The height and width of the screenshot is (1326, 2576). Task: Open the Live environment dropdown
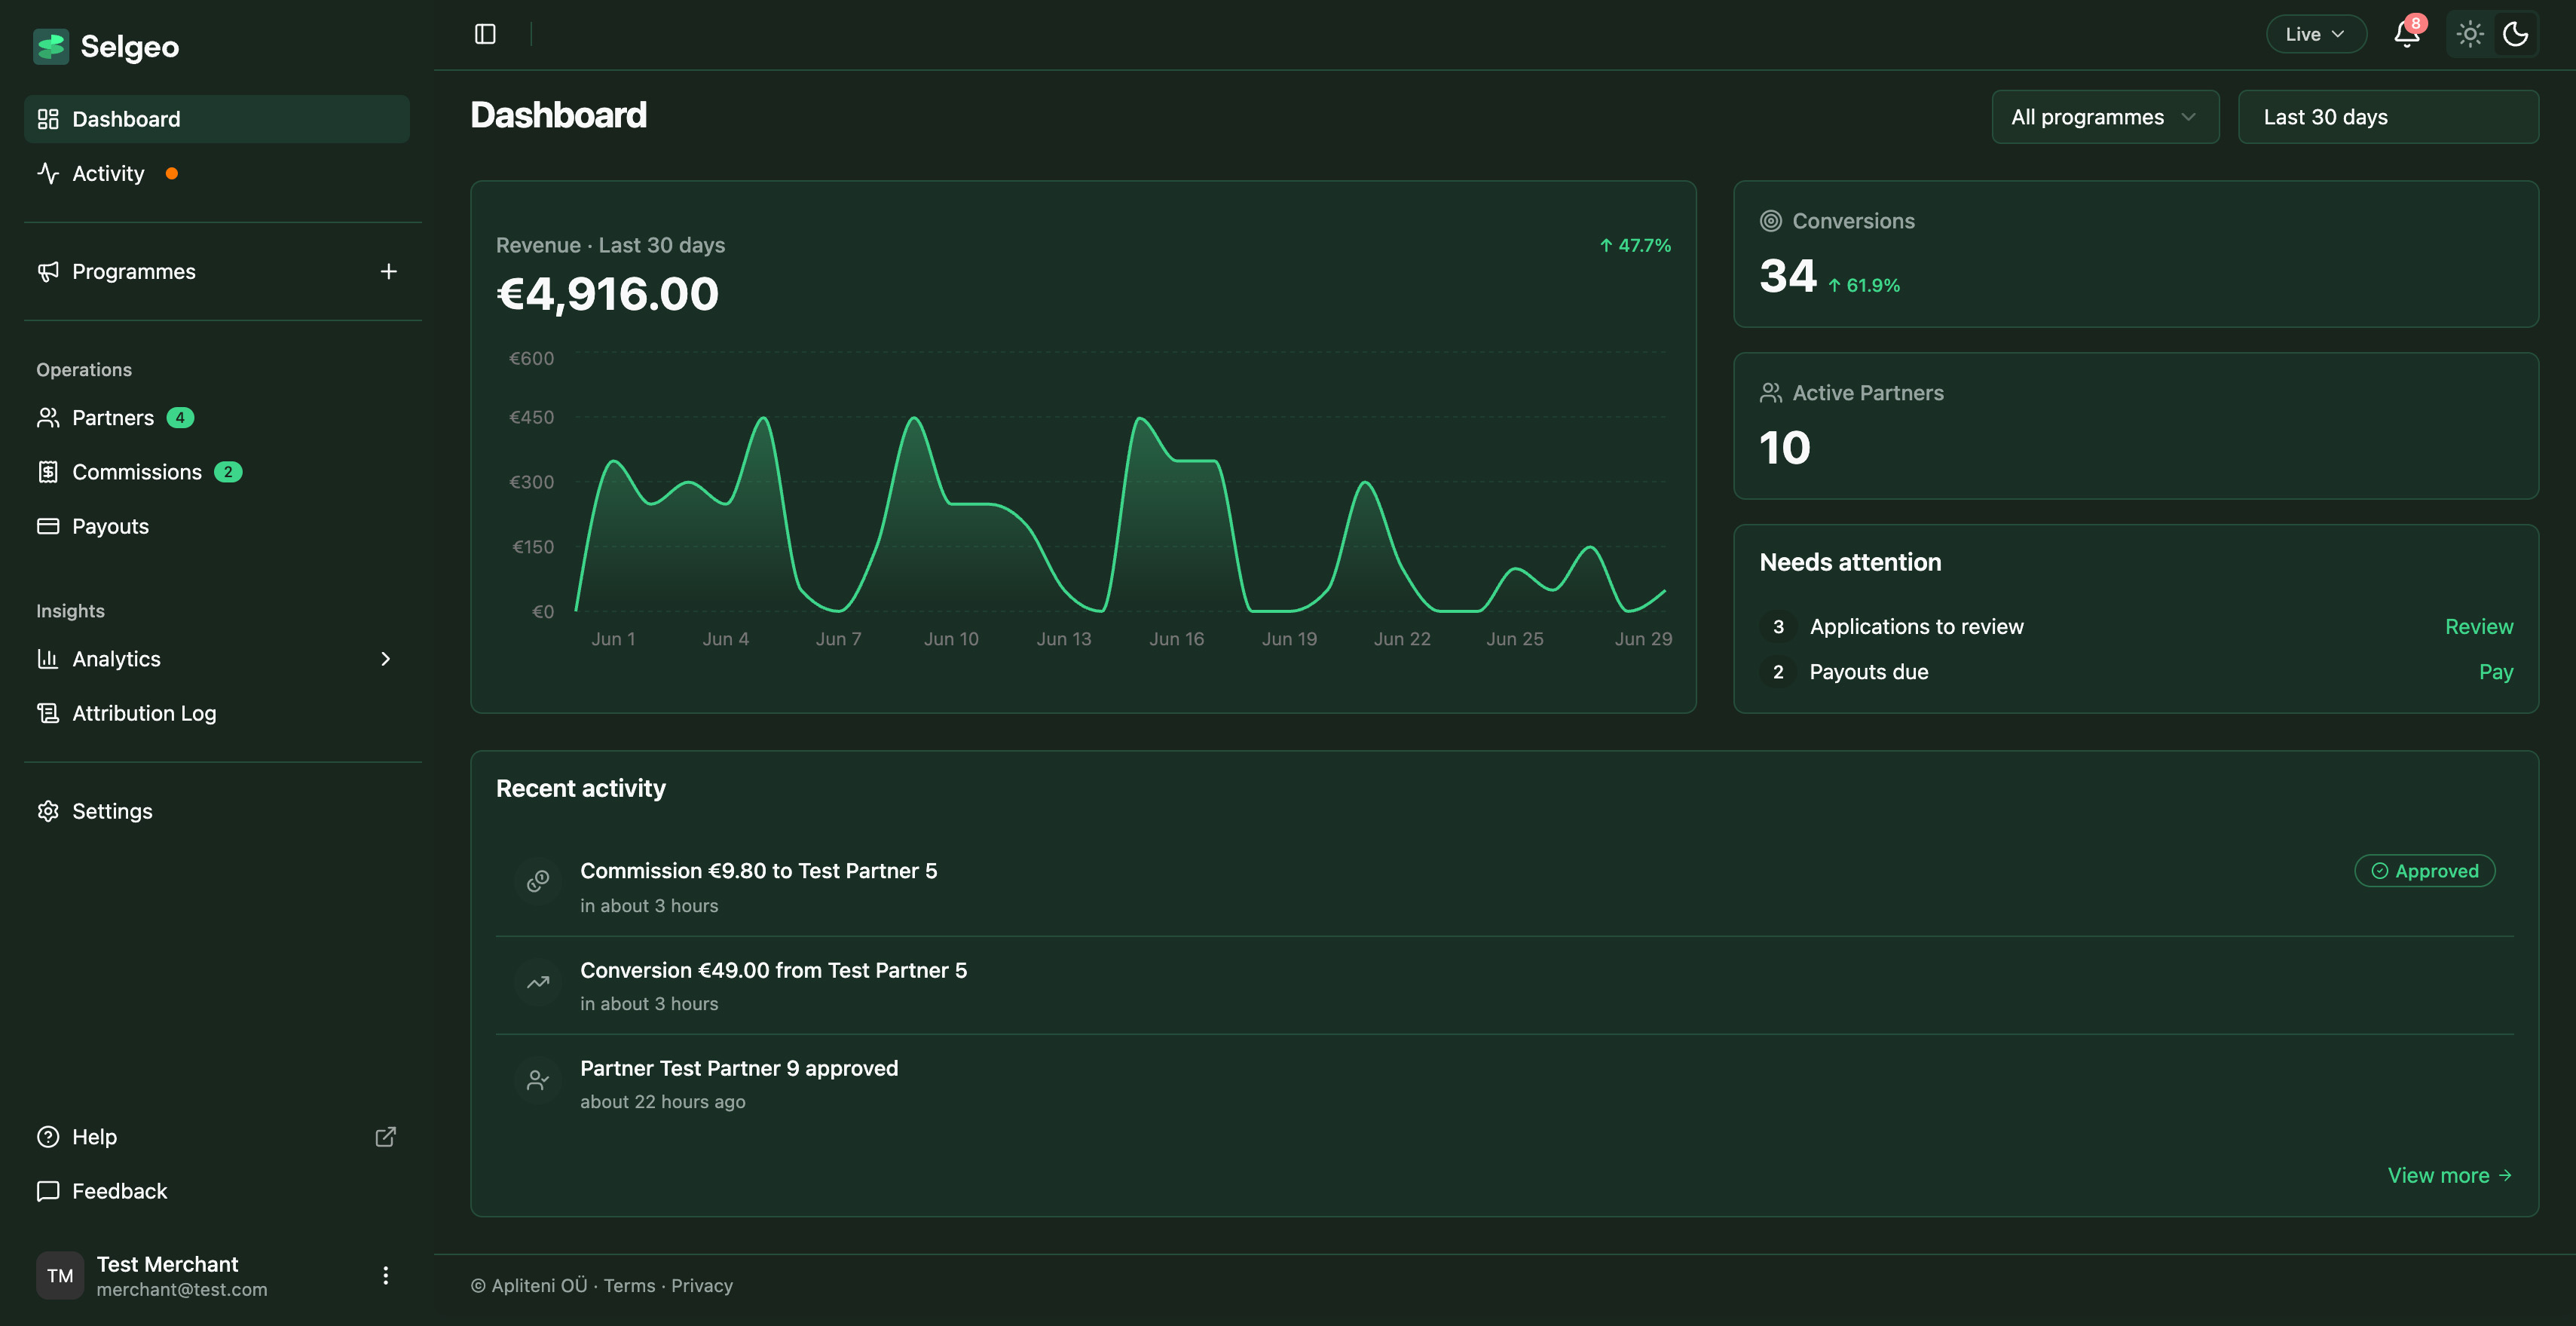(x=2315, y=34)
